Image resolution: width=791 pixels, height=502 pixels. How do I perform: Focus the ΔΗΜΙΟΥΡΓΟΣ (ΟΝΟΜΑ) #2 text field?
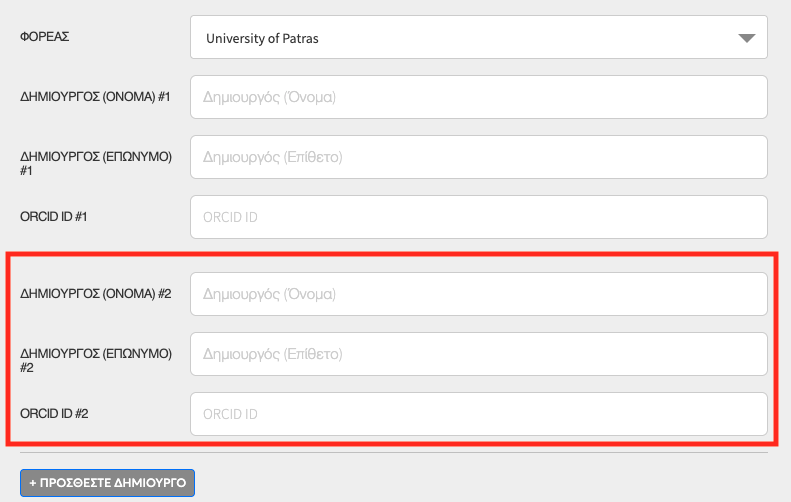pyautogui.click(x=478, y=294)
